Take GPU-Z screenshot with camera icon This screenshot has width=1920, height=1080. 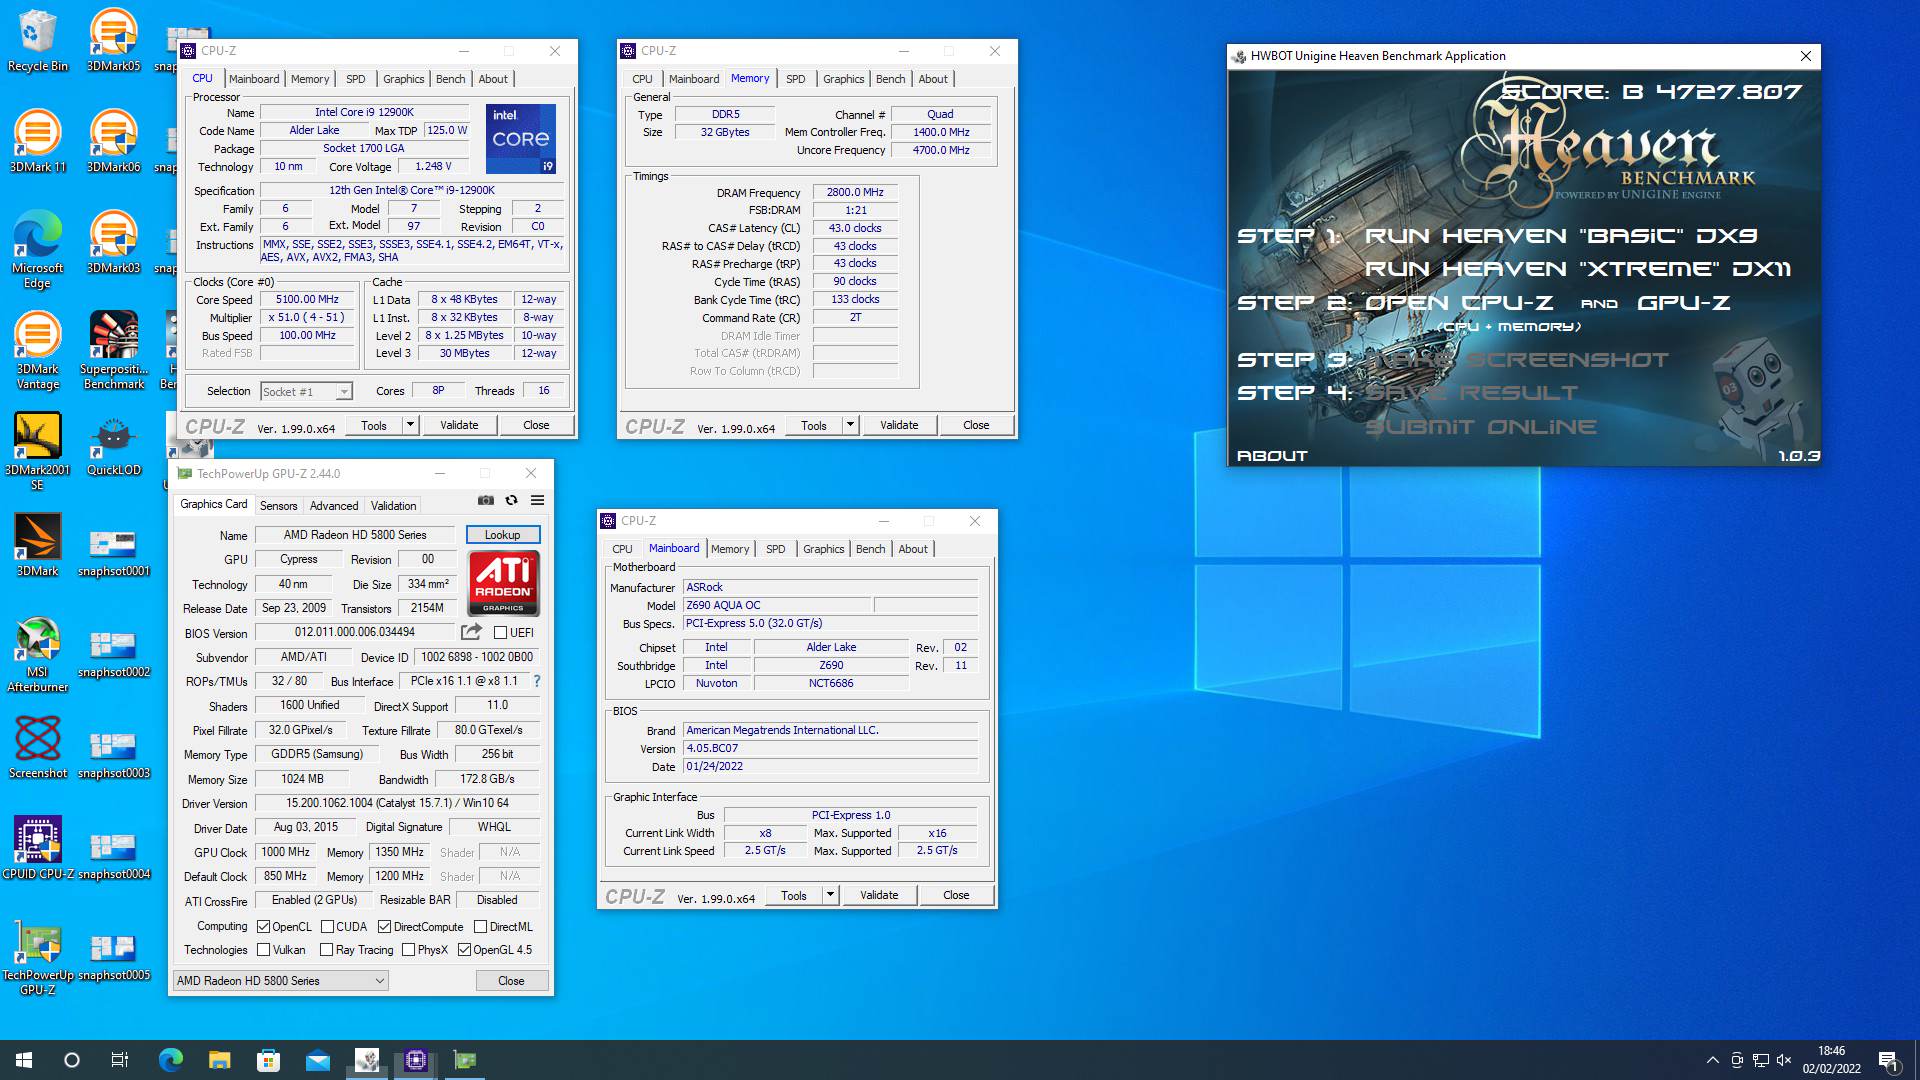(485, 500)
